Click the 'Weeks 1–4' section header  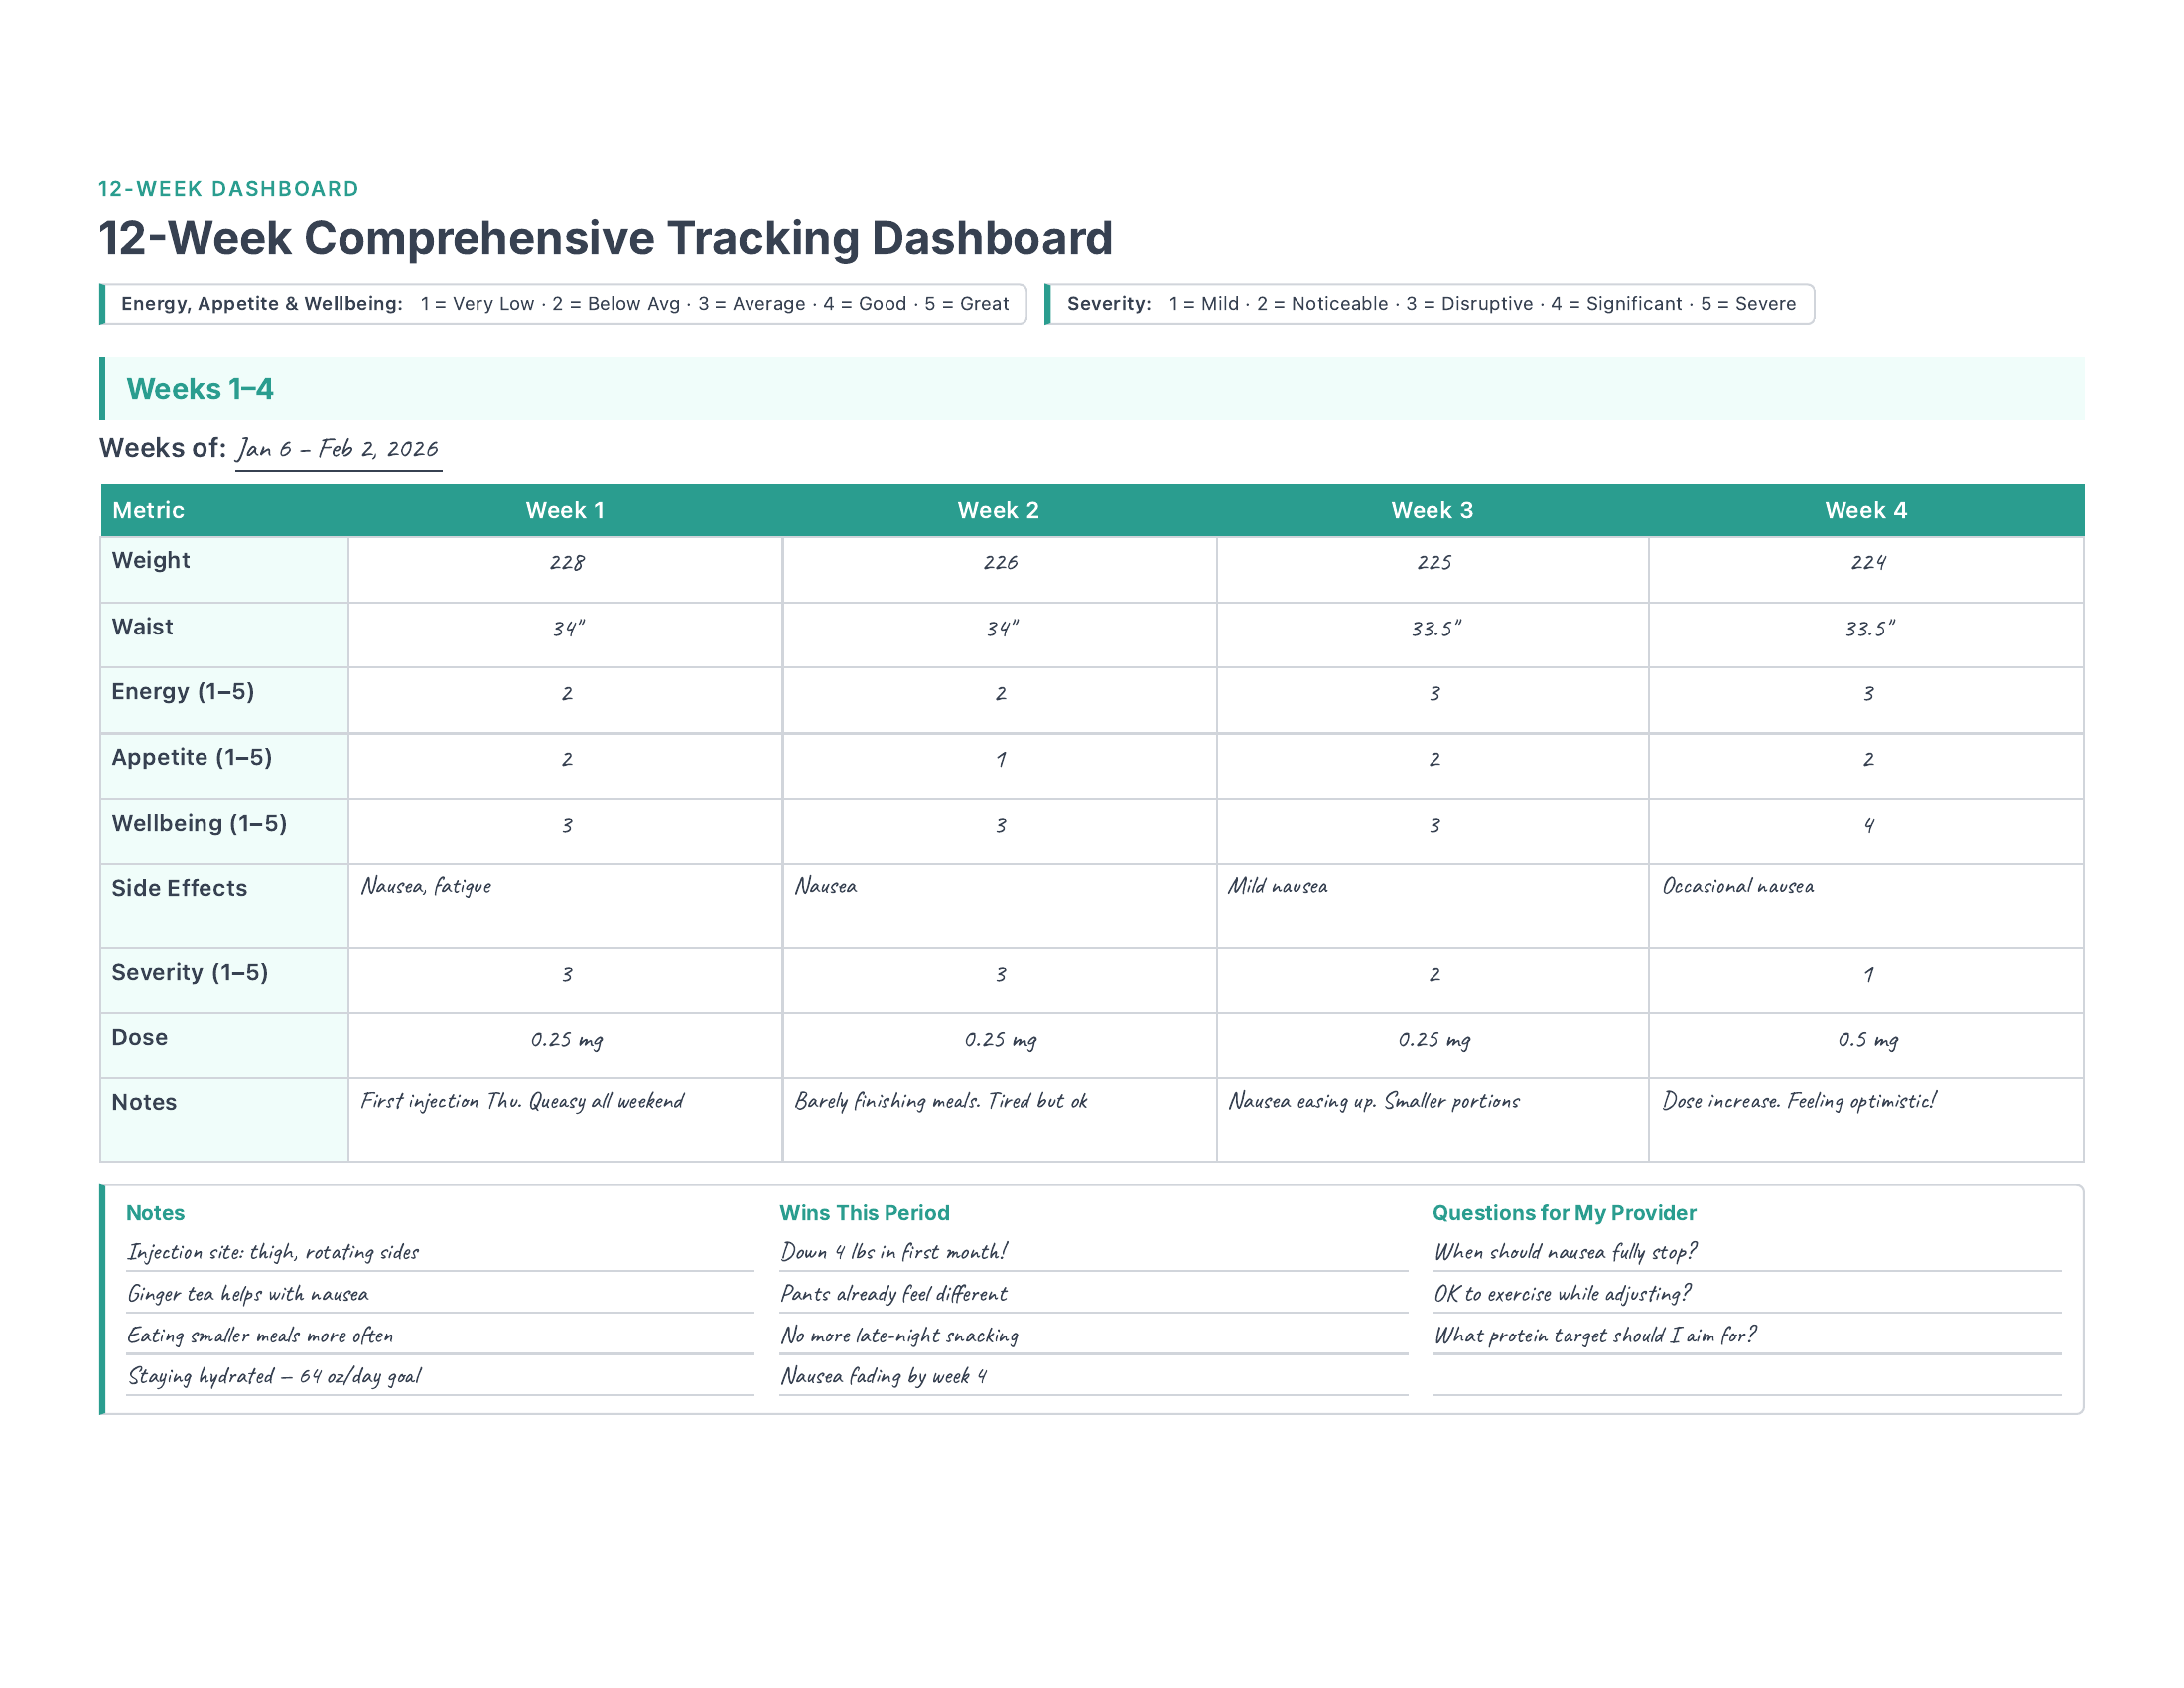coord(200,390)
